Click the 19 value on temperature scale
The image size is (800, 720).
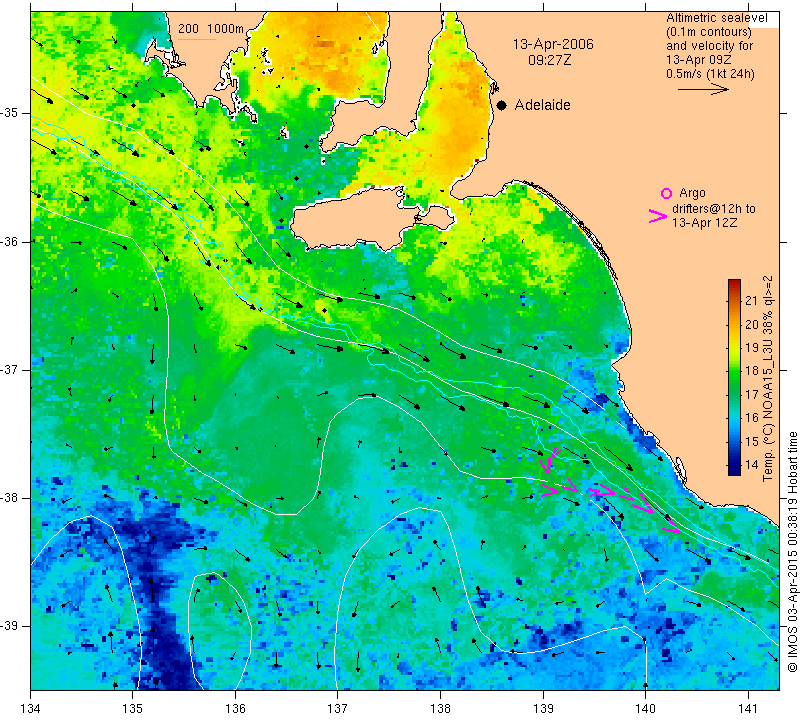pos(752,348)
